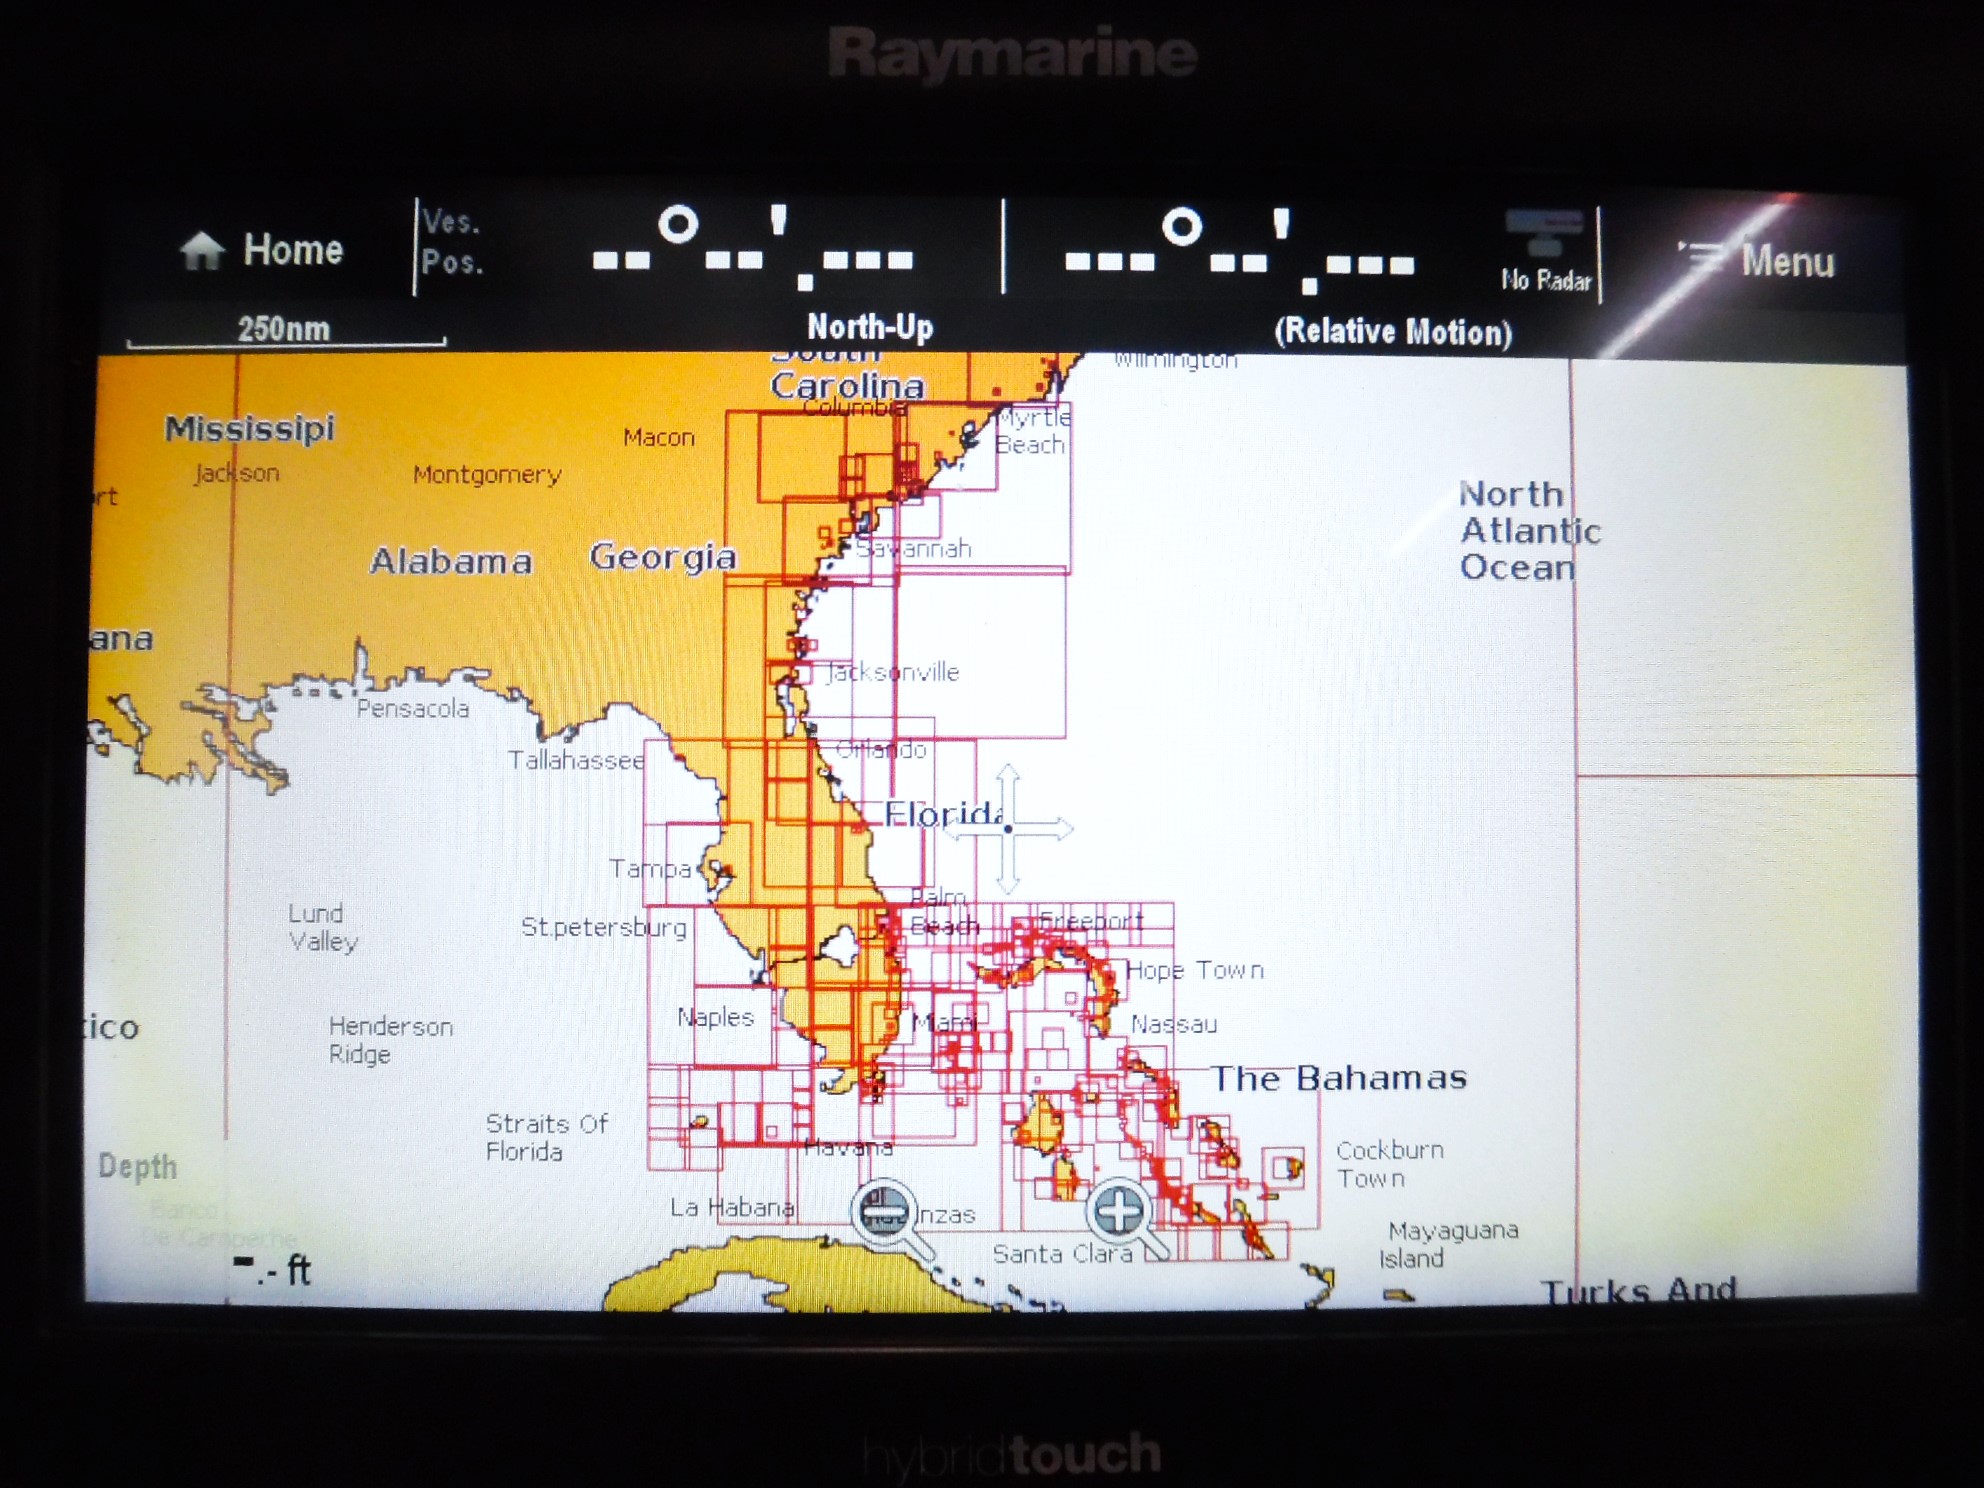Tap the Cockburn Town label
The width and height of the screenshot is (1984, 1488).
[x=1390, y=1164]
